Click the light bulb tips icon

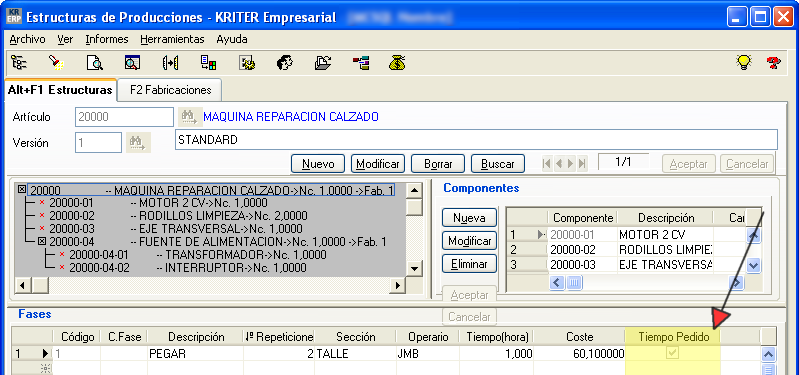pyautogui.click(x=744, y=63)
